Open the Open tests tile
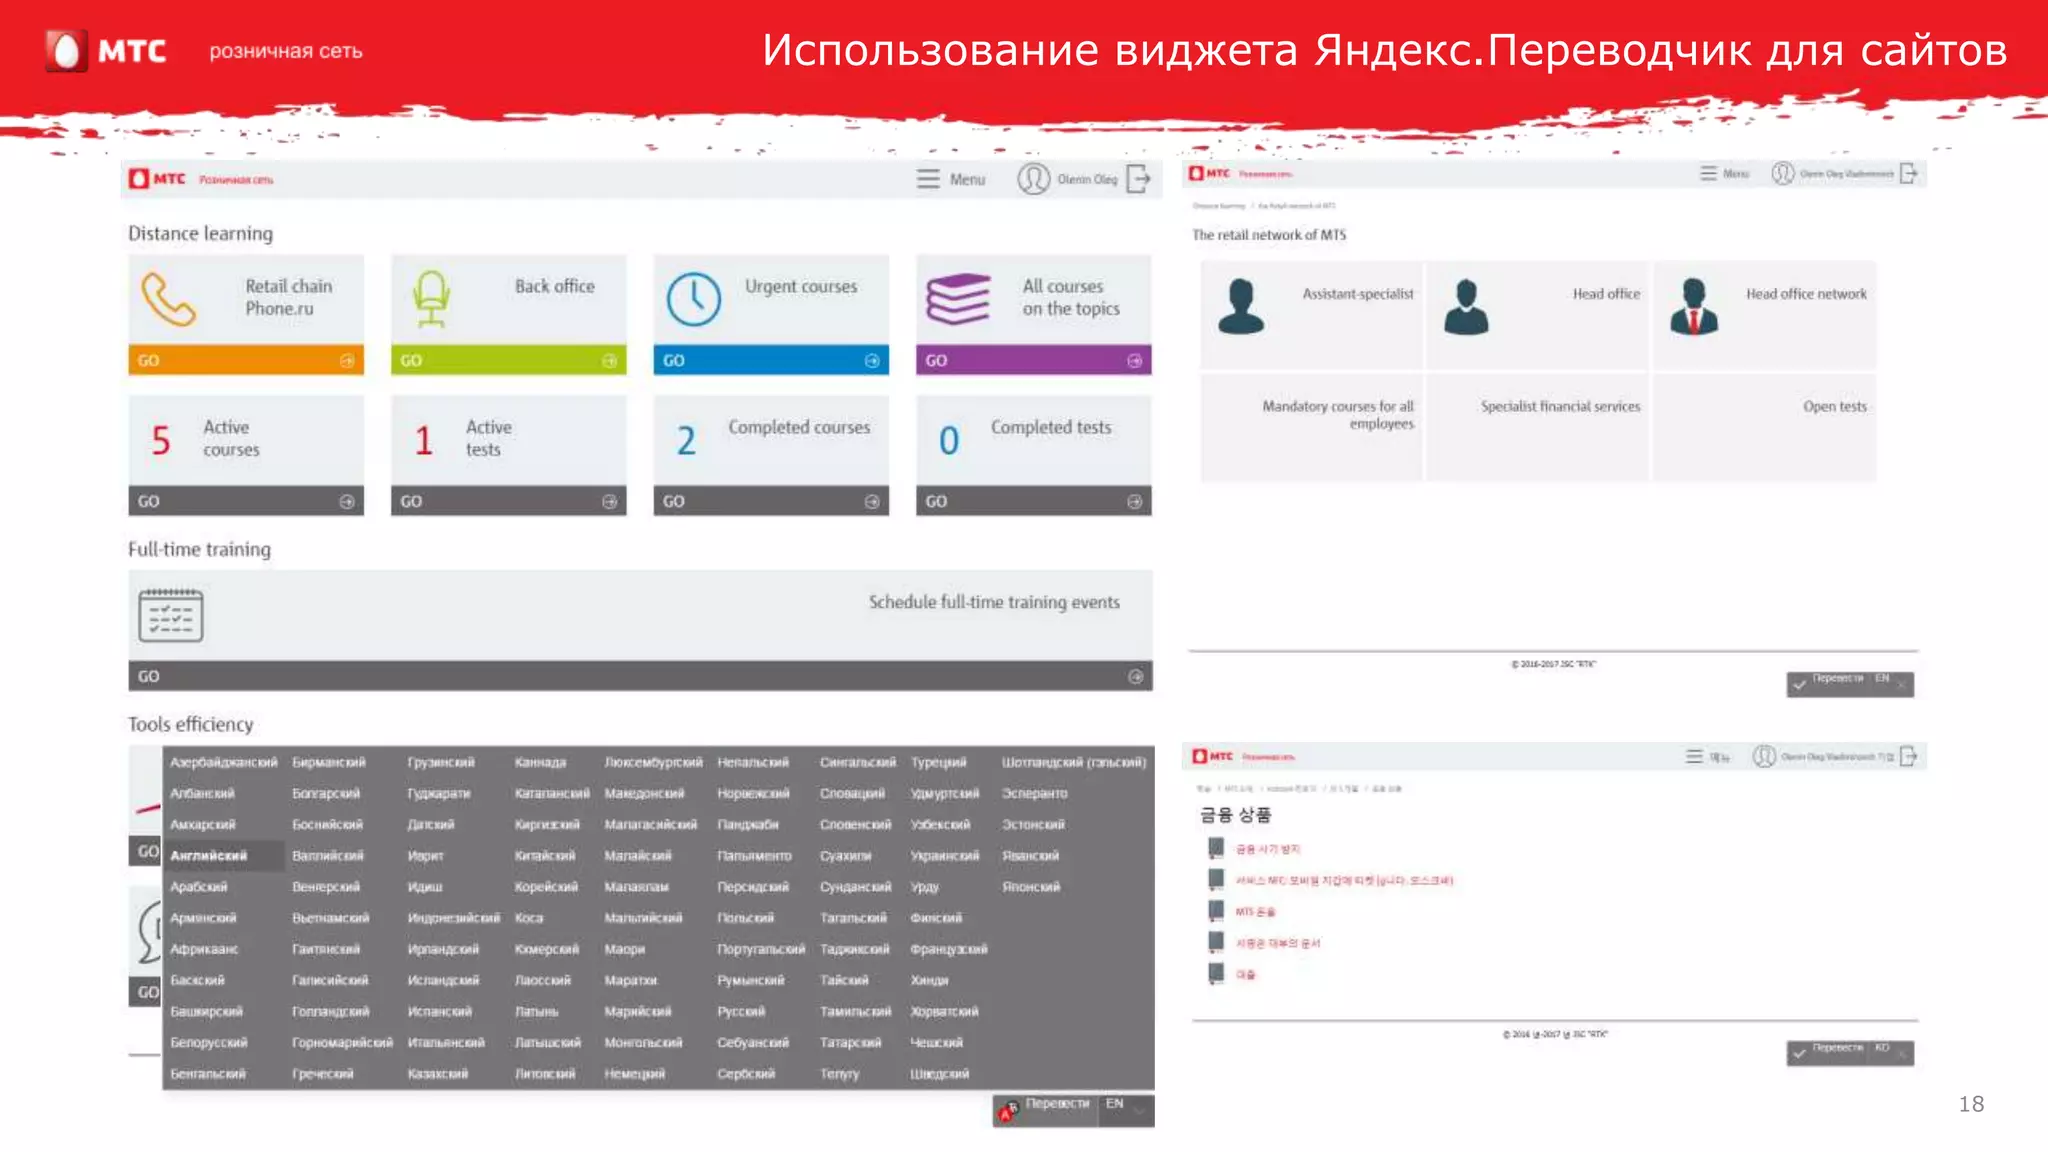The height and width of the screenshot is (1152, 2048). click(1764, 428)
